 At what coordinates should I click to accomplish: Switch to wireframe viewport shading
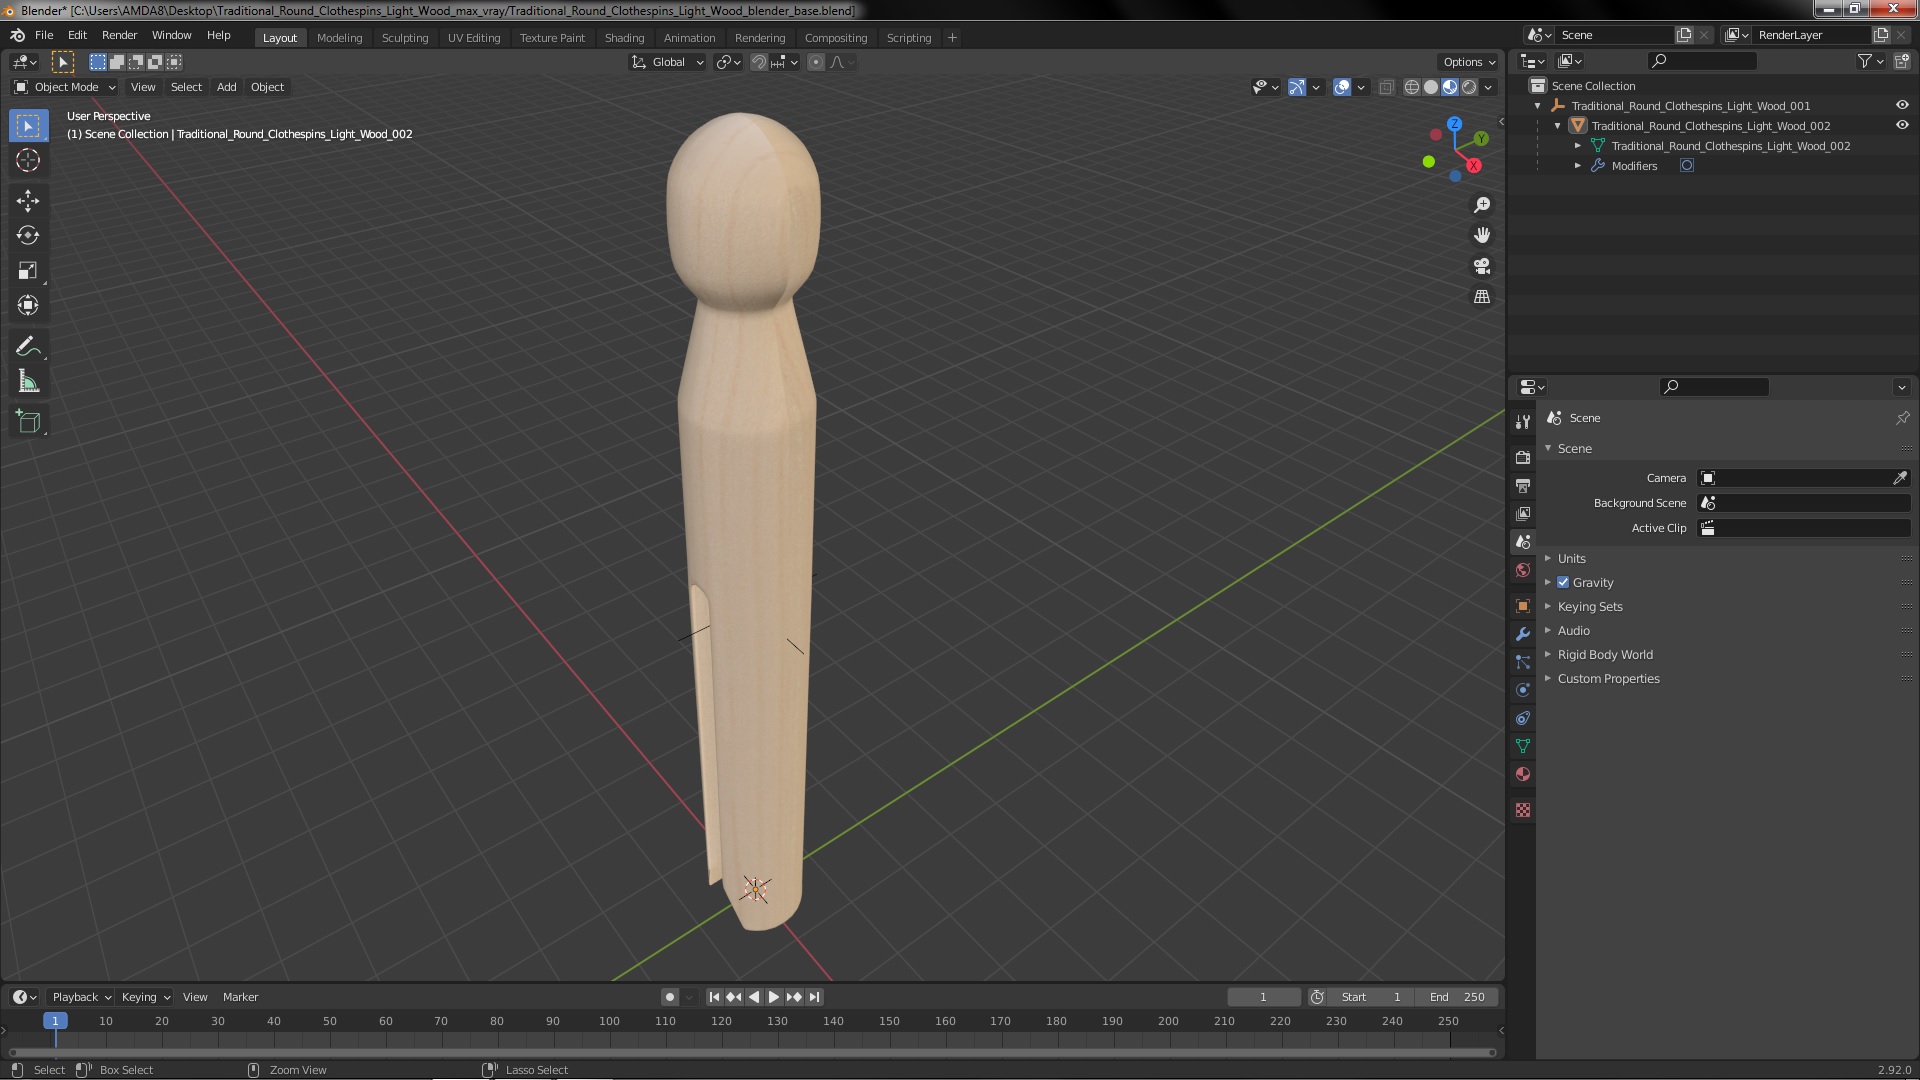pyautogui.click(x=1412, y=87)
